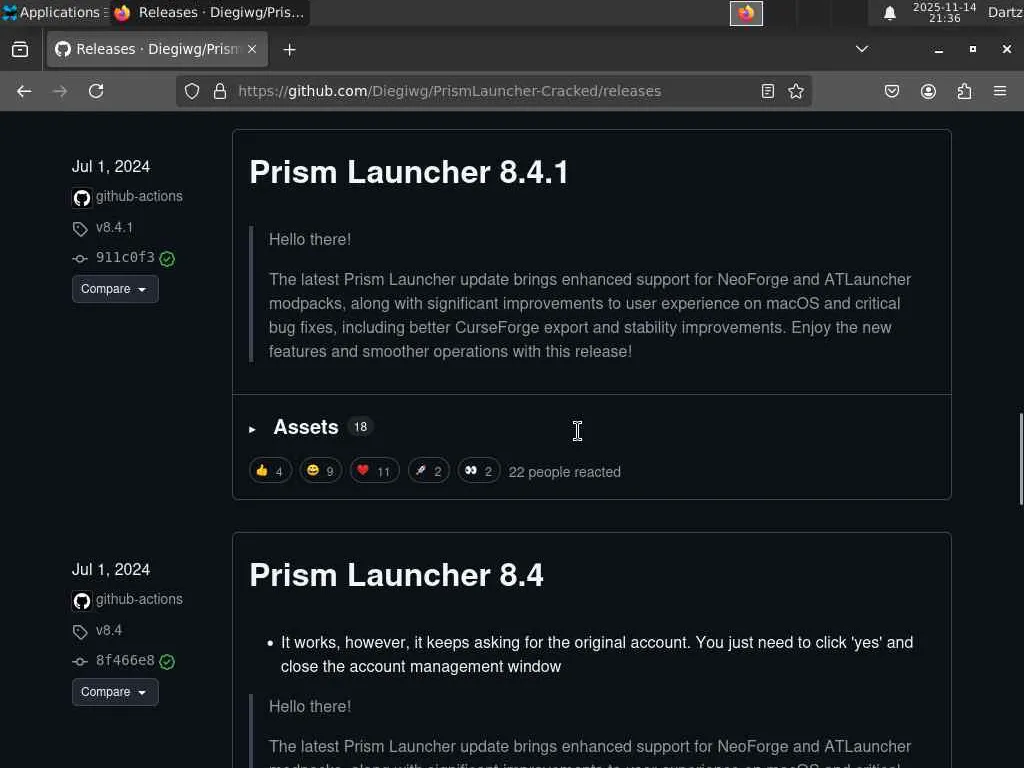Toggle rocket reaction with 2 count
This screenshot has height=768, width=1024.
coord(428,471)
